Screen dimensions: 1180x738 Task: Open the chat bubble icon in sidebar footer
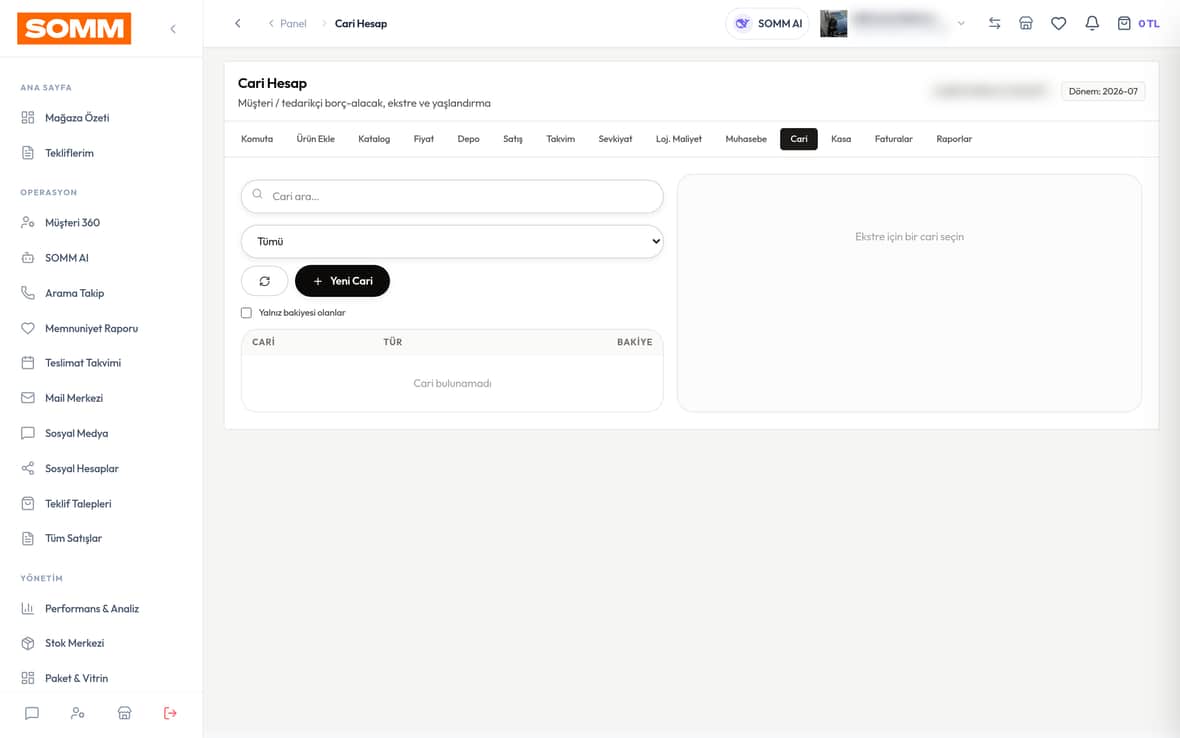click(32, 712)
